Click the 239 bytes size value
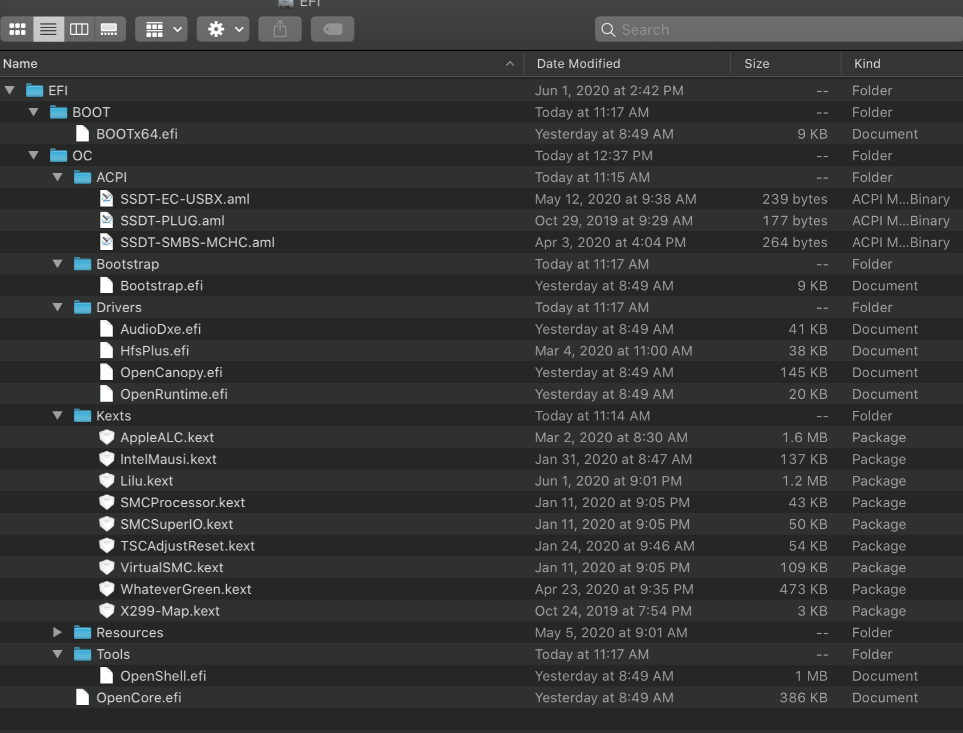The height and width of the screenshot is (733, 963). pos(795,199)
